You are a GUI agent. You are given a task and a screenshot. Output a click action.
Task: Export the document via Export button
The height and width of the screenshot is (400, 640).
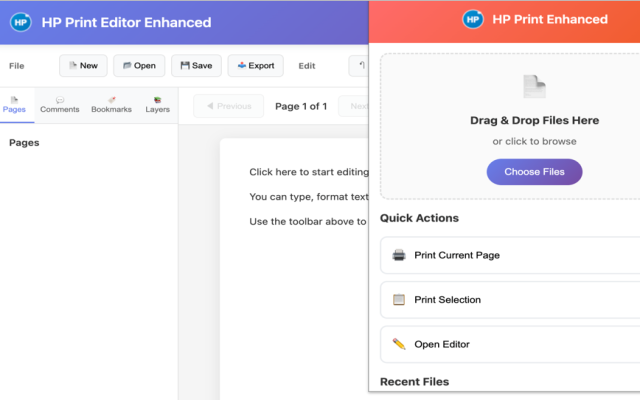[x=256, y=66]
